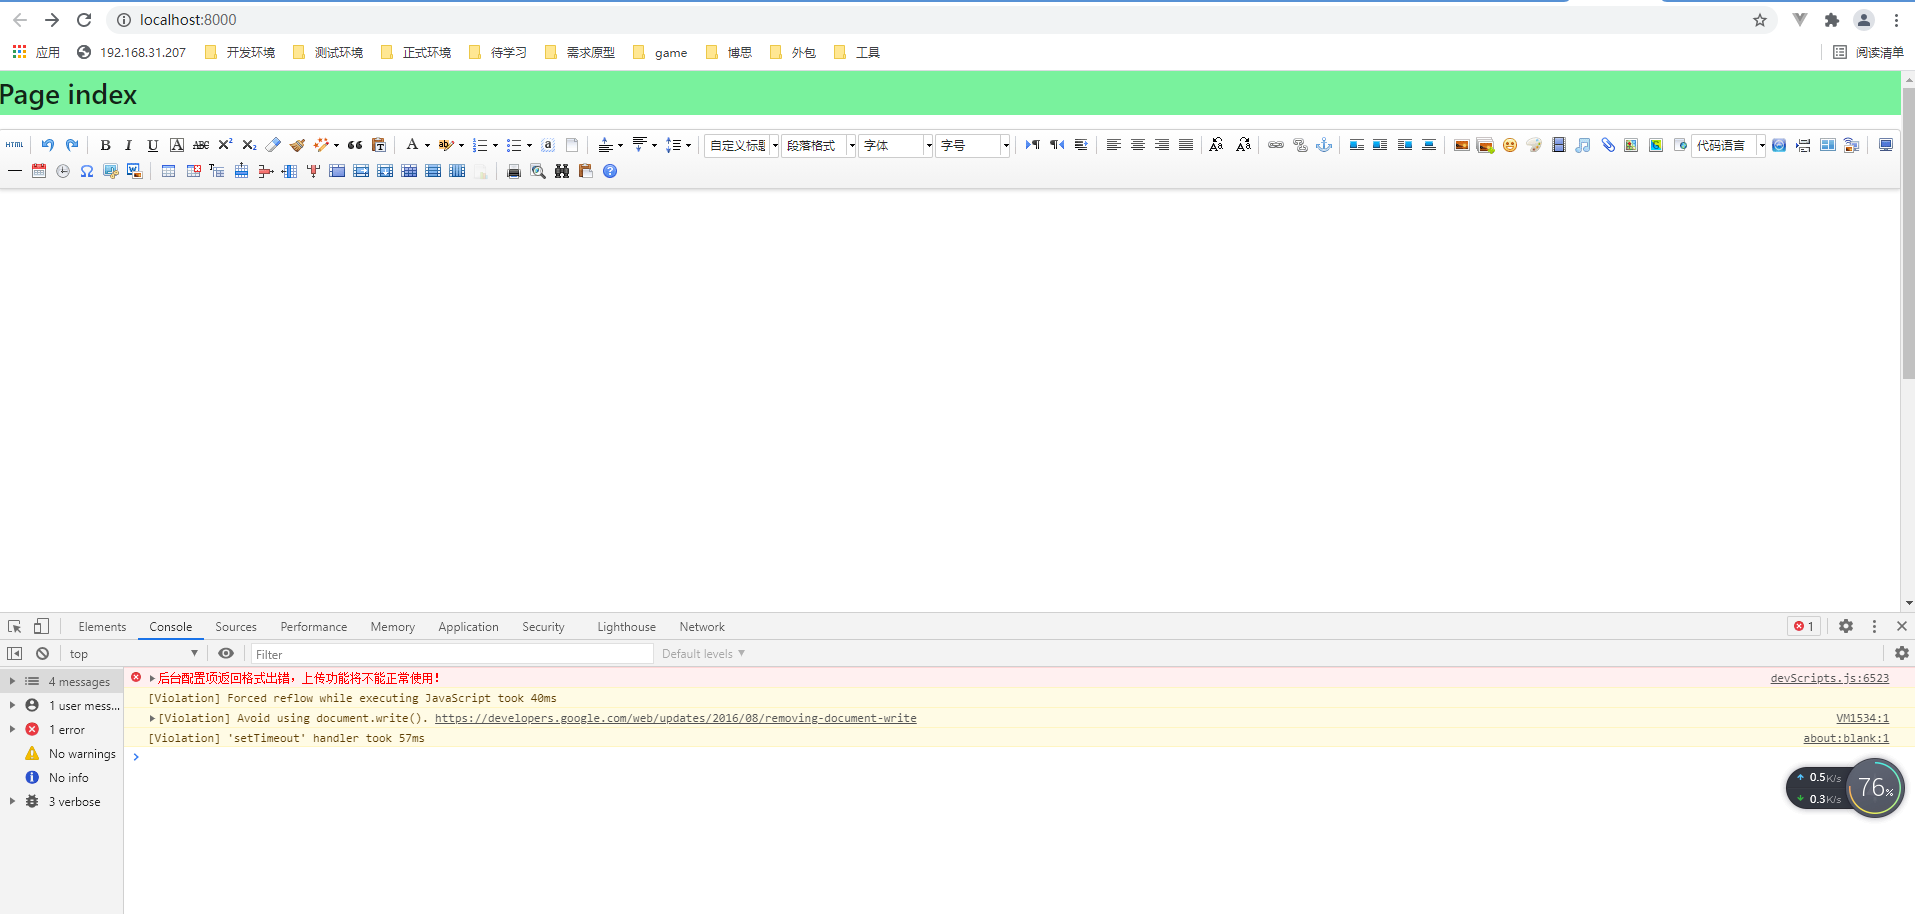Toggle underline formatting
The width and height of the screenshot is (1915, 914).
point(152,145)
